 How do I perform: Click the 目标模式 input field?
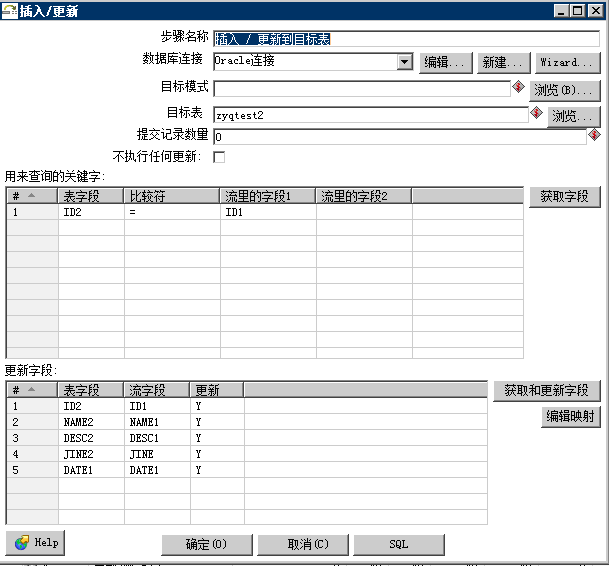pyautogui.click(x=362, y=89)
